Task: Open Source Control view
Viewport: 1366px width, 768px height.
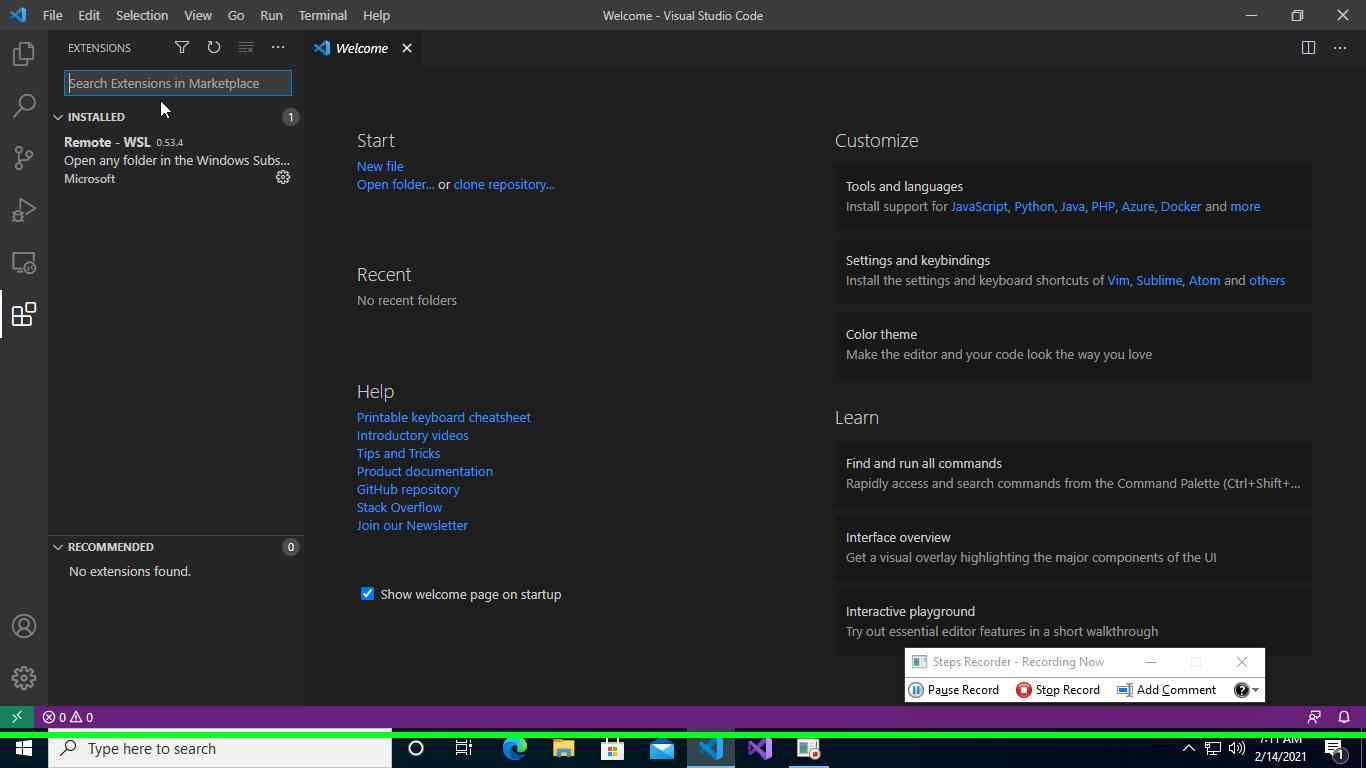Action: 24,158
